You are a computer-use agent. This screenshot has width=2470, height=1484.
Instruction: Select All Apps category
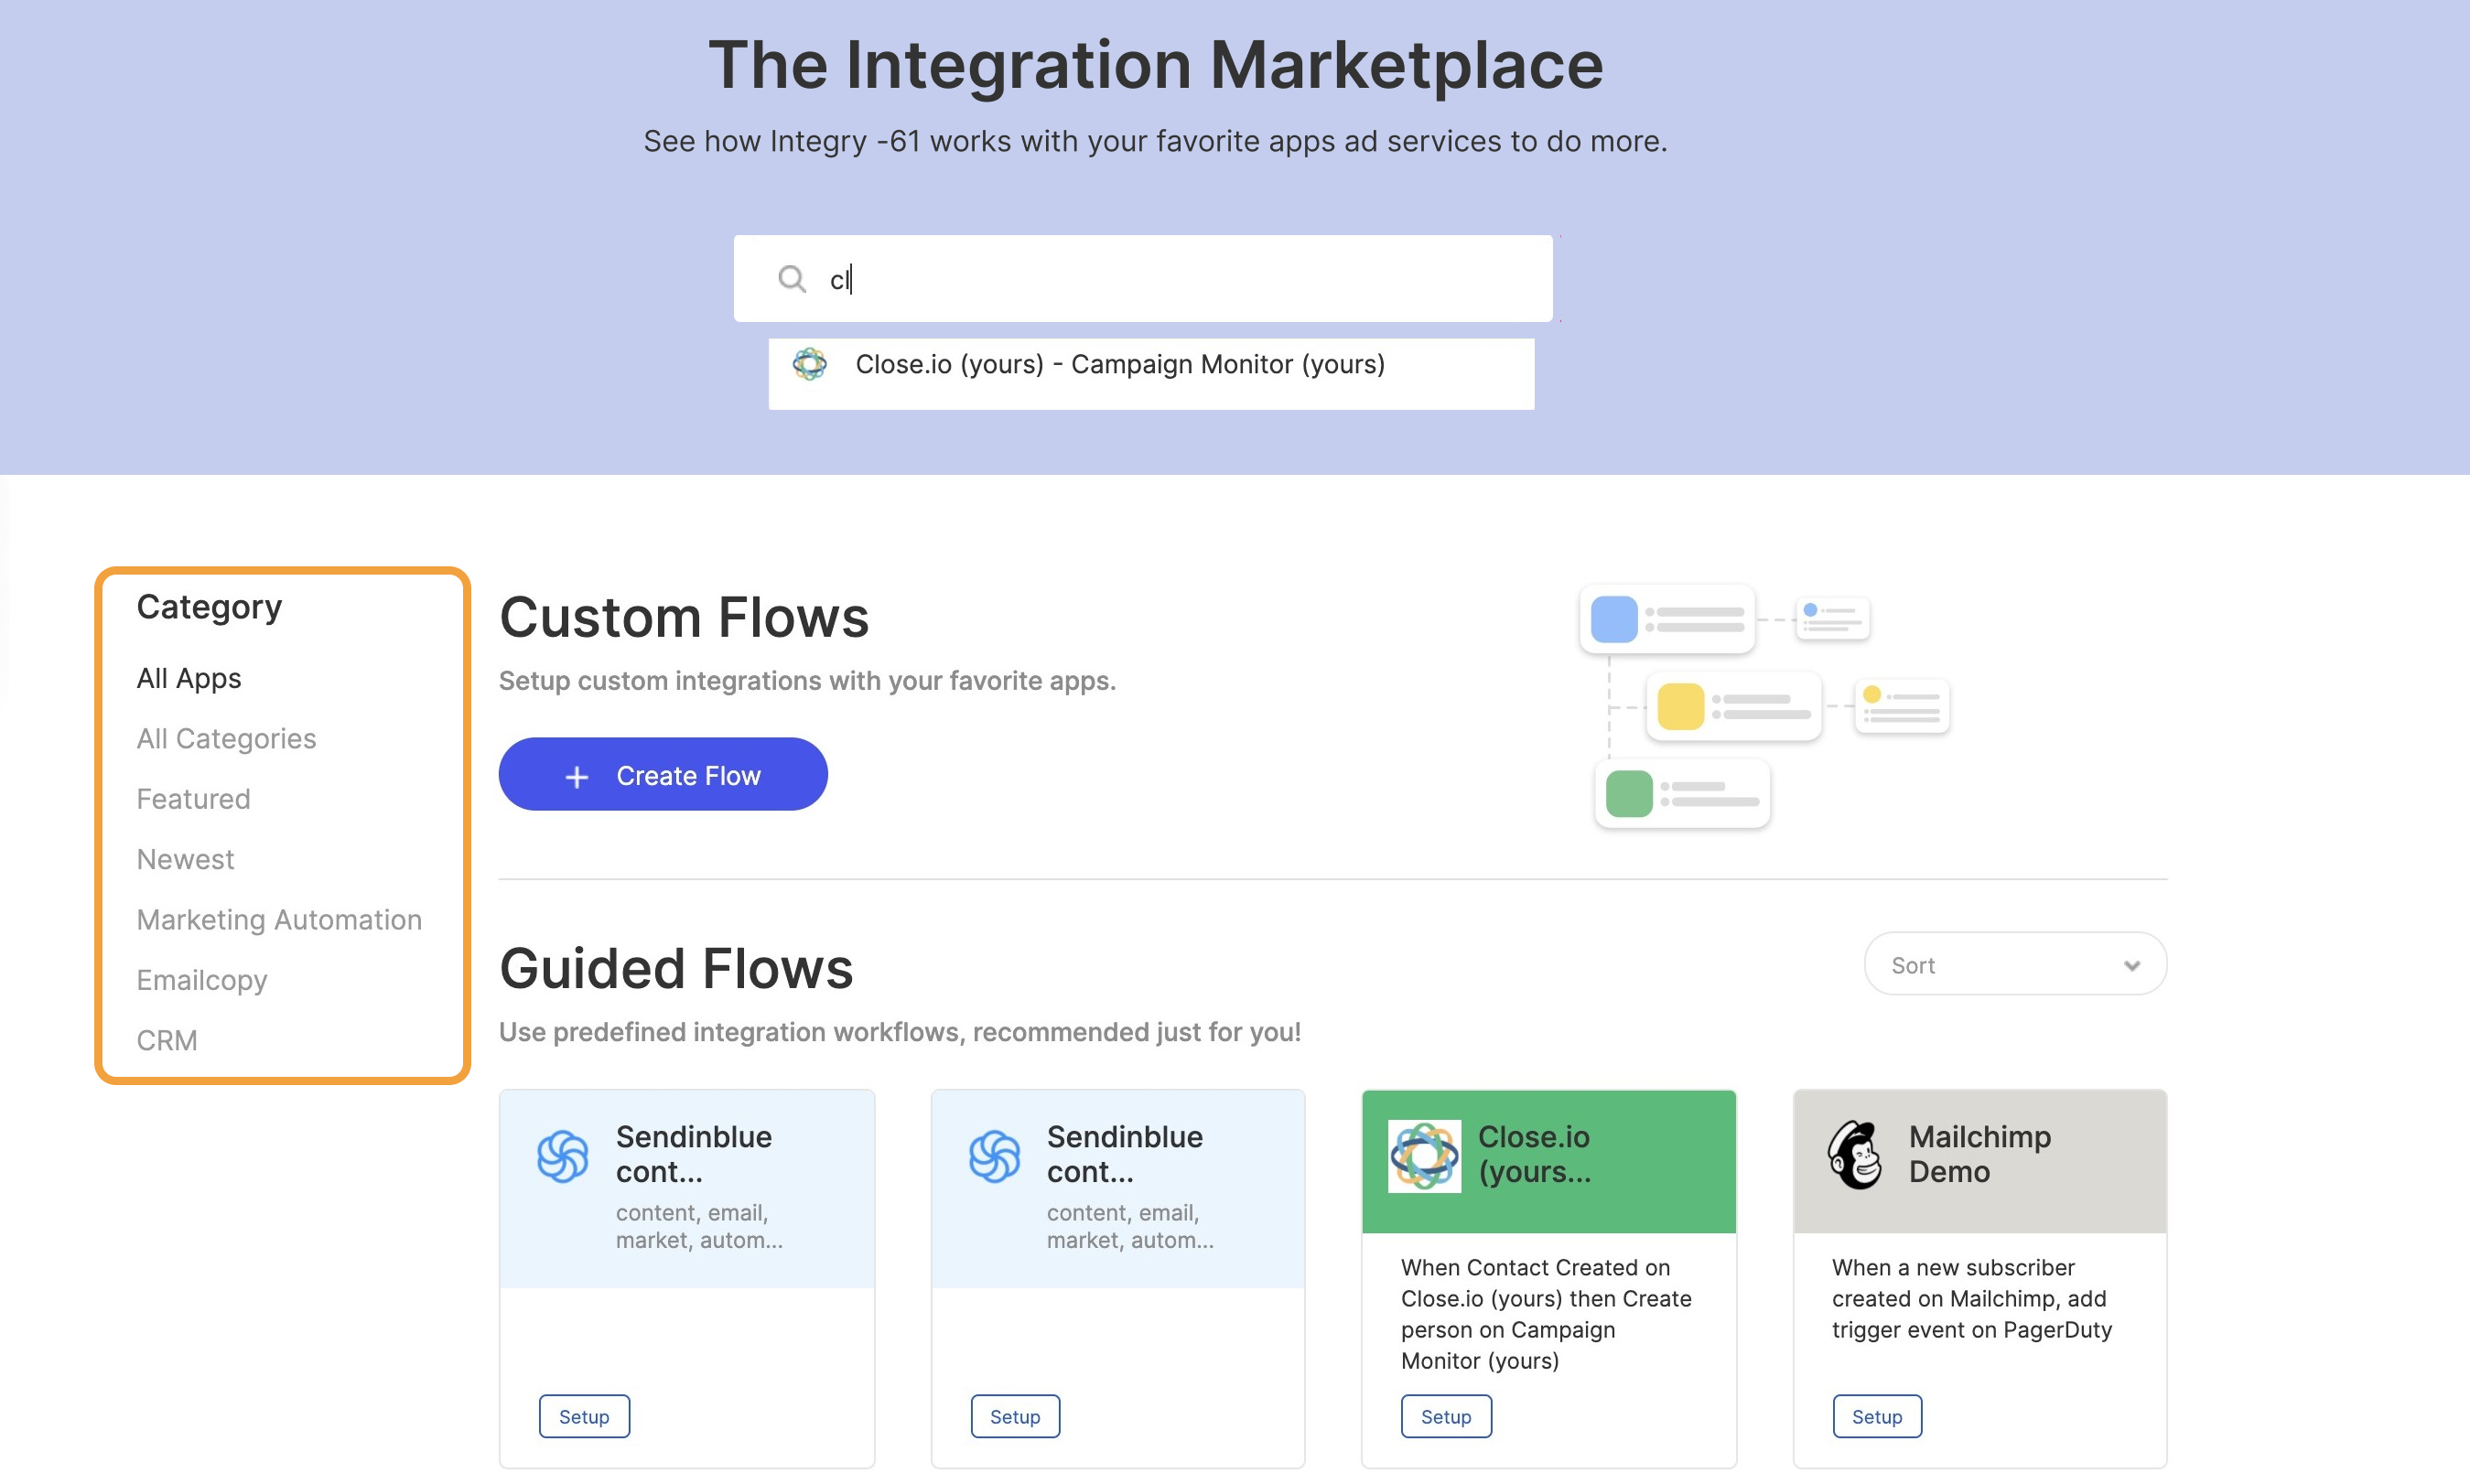pos(189,678)
